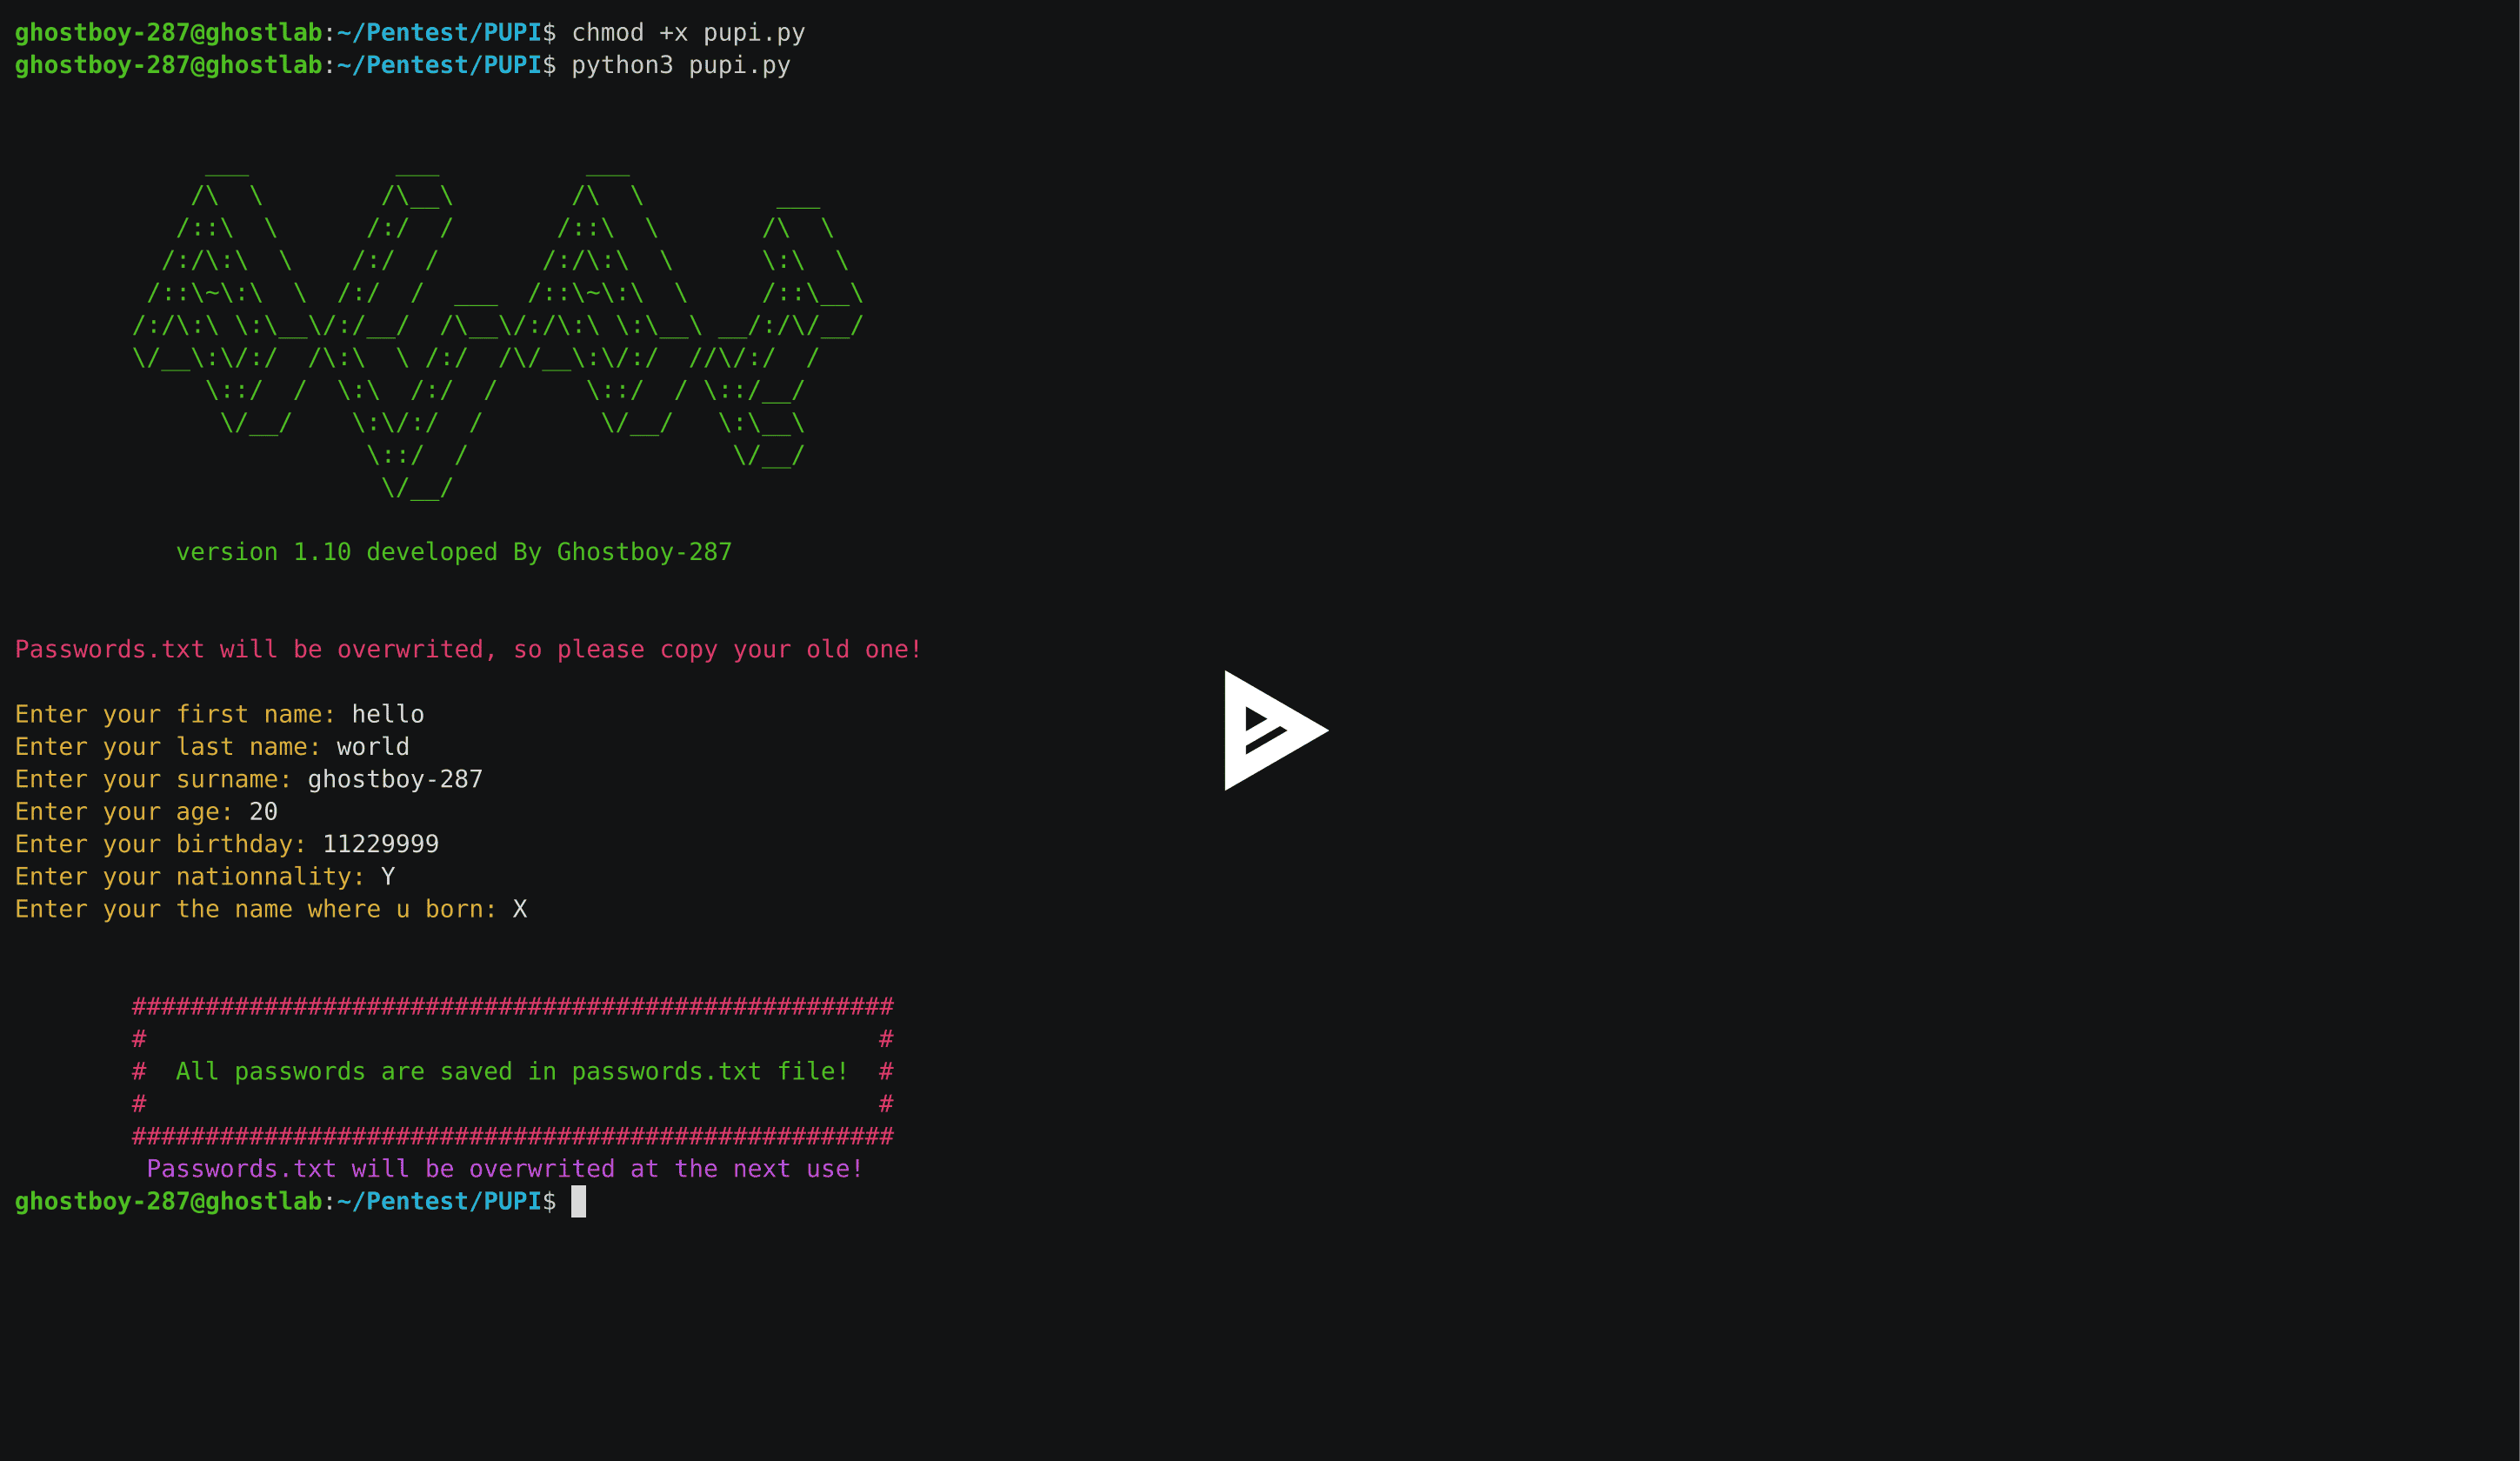Click the 'Enter your surname: ghostboy-287' line
The image size is (2520, 1461).
coord(249,779)
